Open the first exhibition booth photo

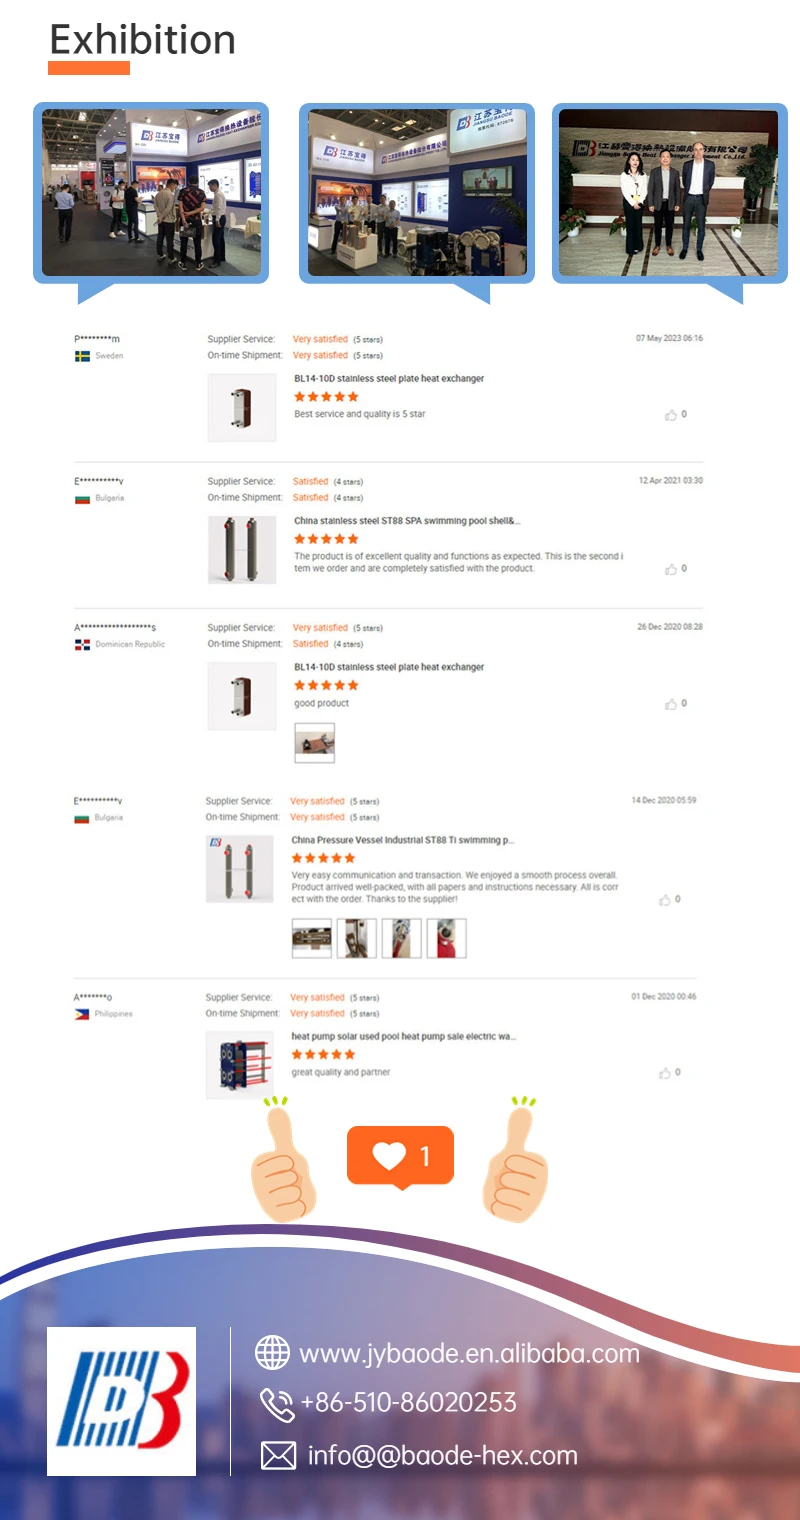click(151, 193)
